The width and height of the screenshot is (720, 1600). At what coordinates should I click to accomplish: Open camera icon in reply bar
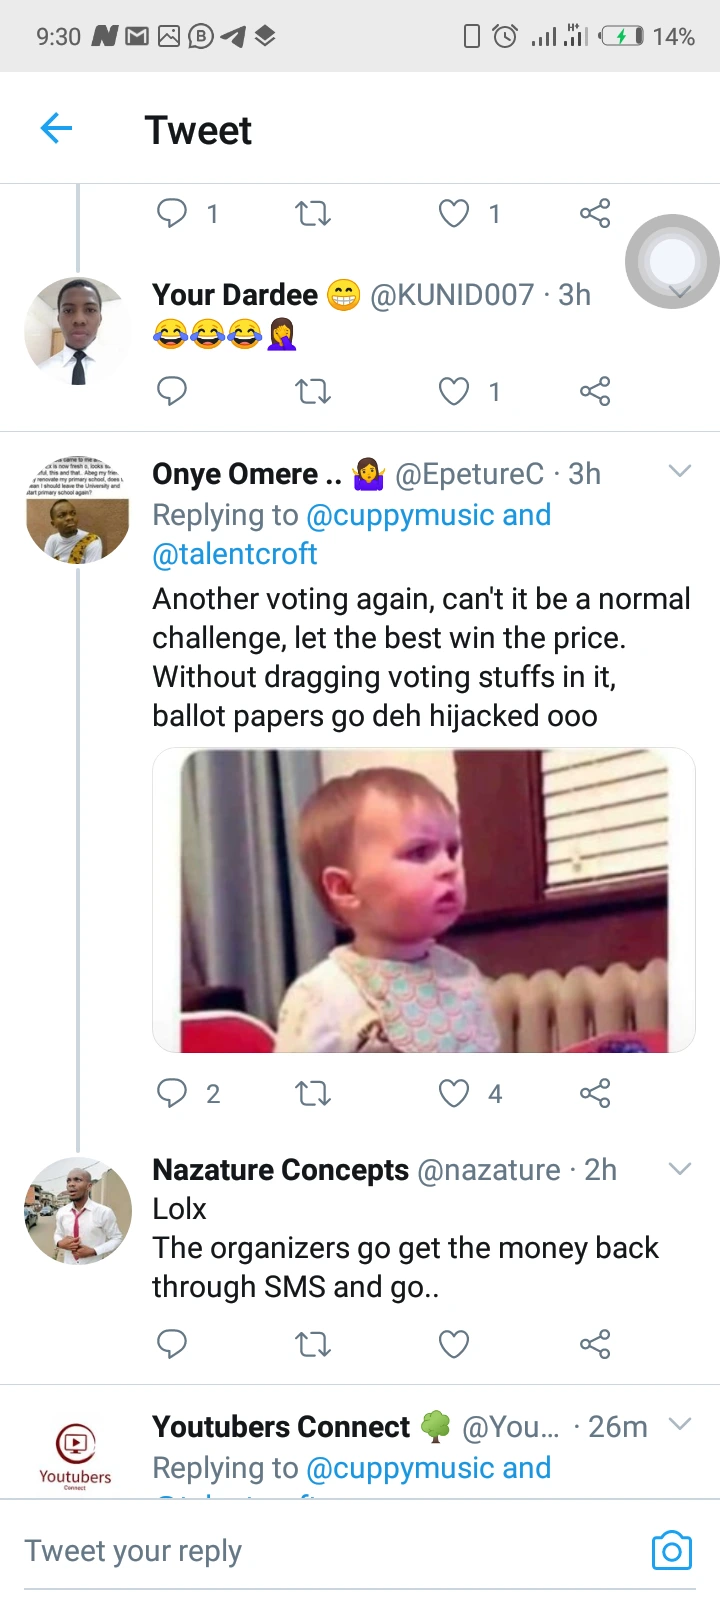[671, 1550]
